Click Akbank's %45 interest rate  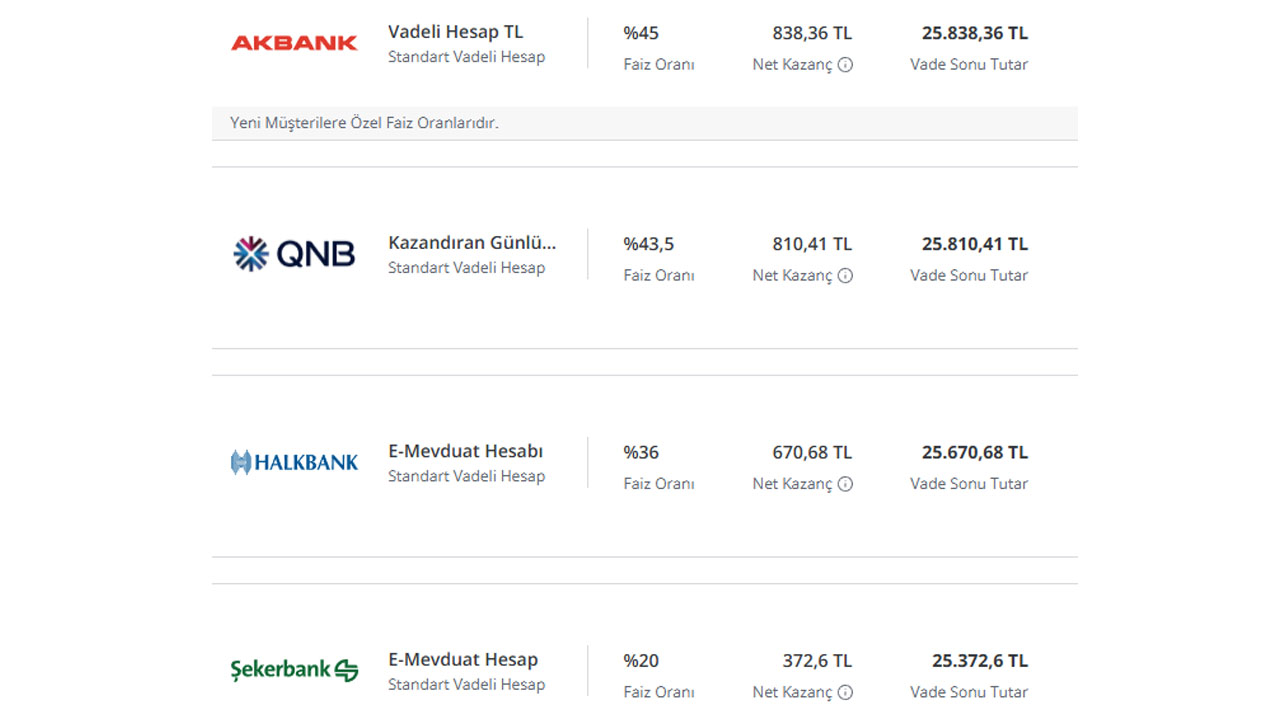coord(641,33)
